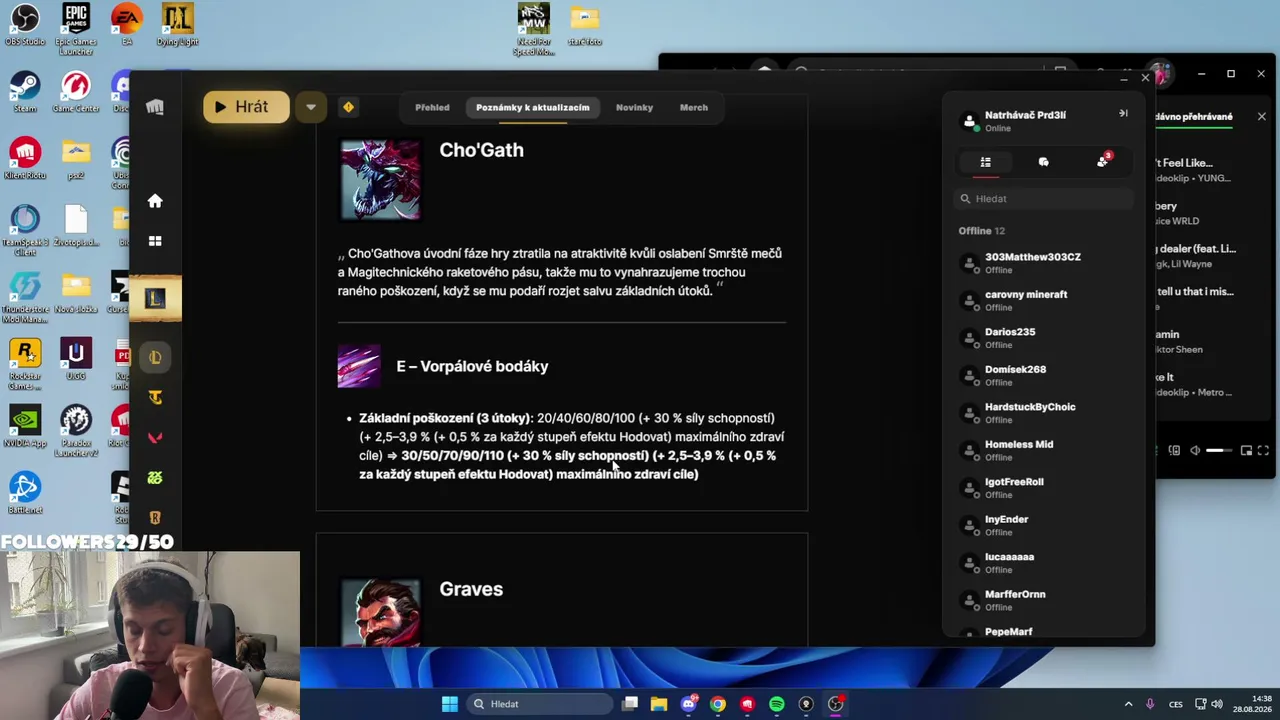Select the Valorant icon in the sidebar
1280x720 pixels.
pos(155,437)
